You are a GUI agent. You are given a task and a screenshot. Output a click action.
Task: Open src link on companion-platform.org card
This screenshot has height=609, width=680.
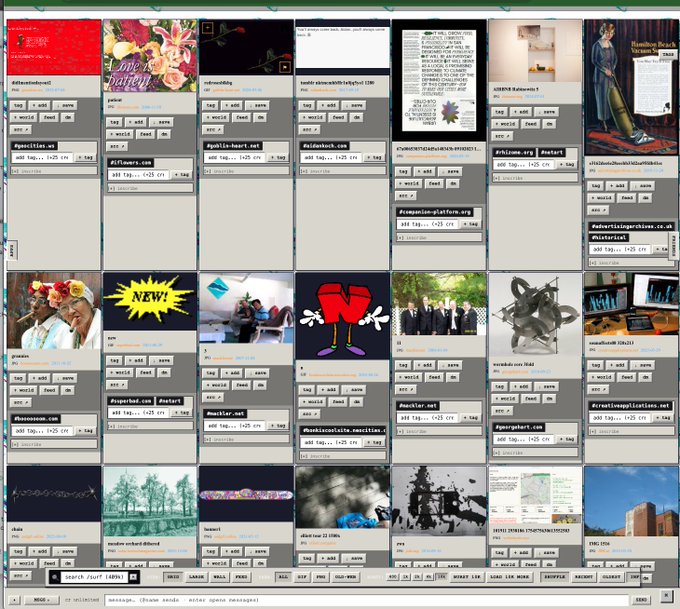[405, 196]
